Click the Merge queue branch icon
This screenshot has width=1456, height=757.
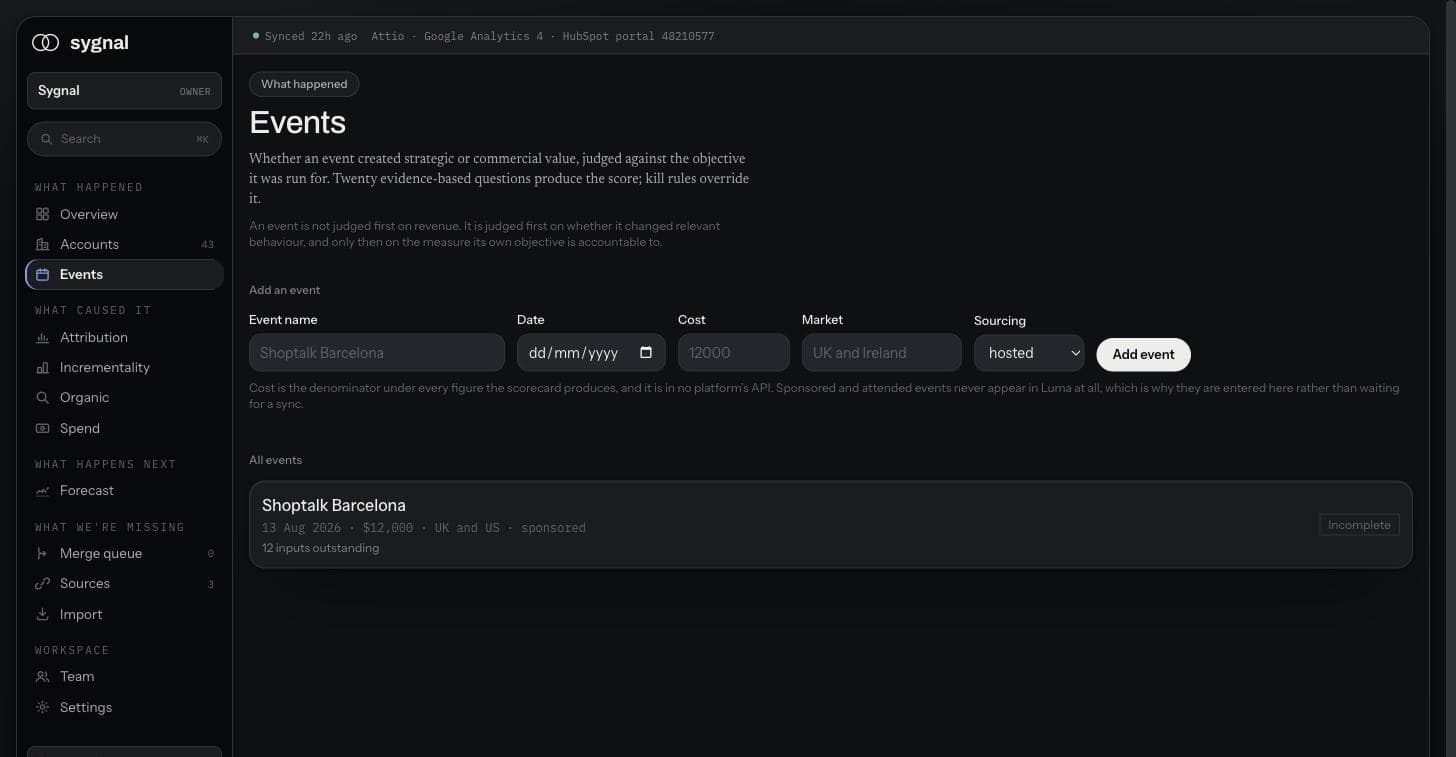(42, 554)
